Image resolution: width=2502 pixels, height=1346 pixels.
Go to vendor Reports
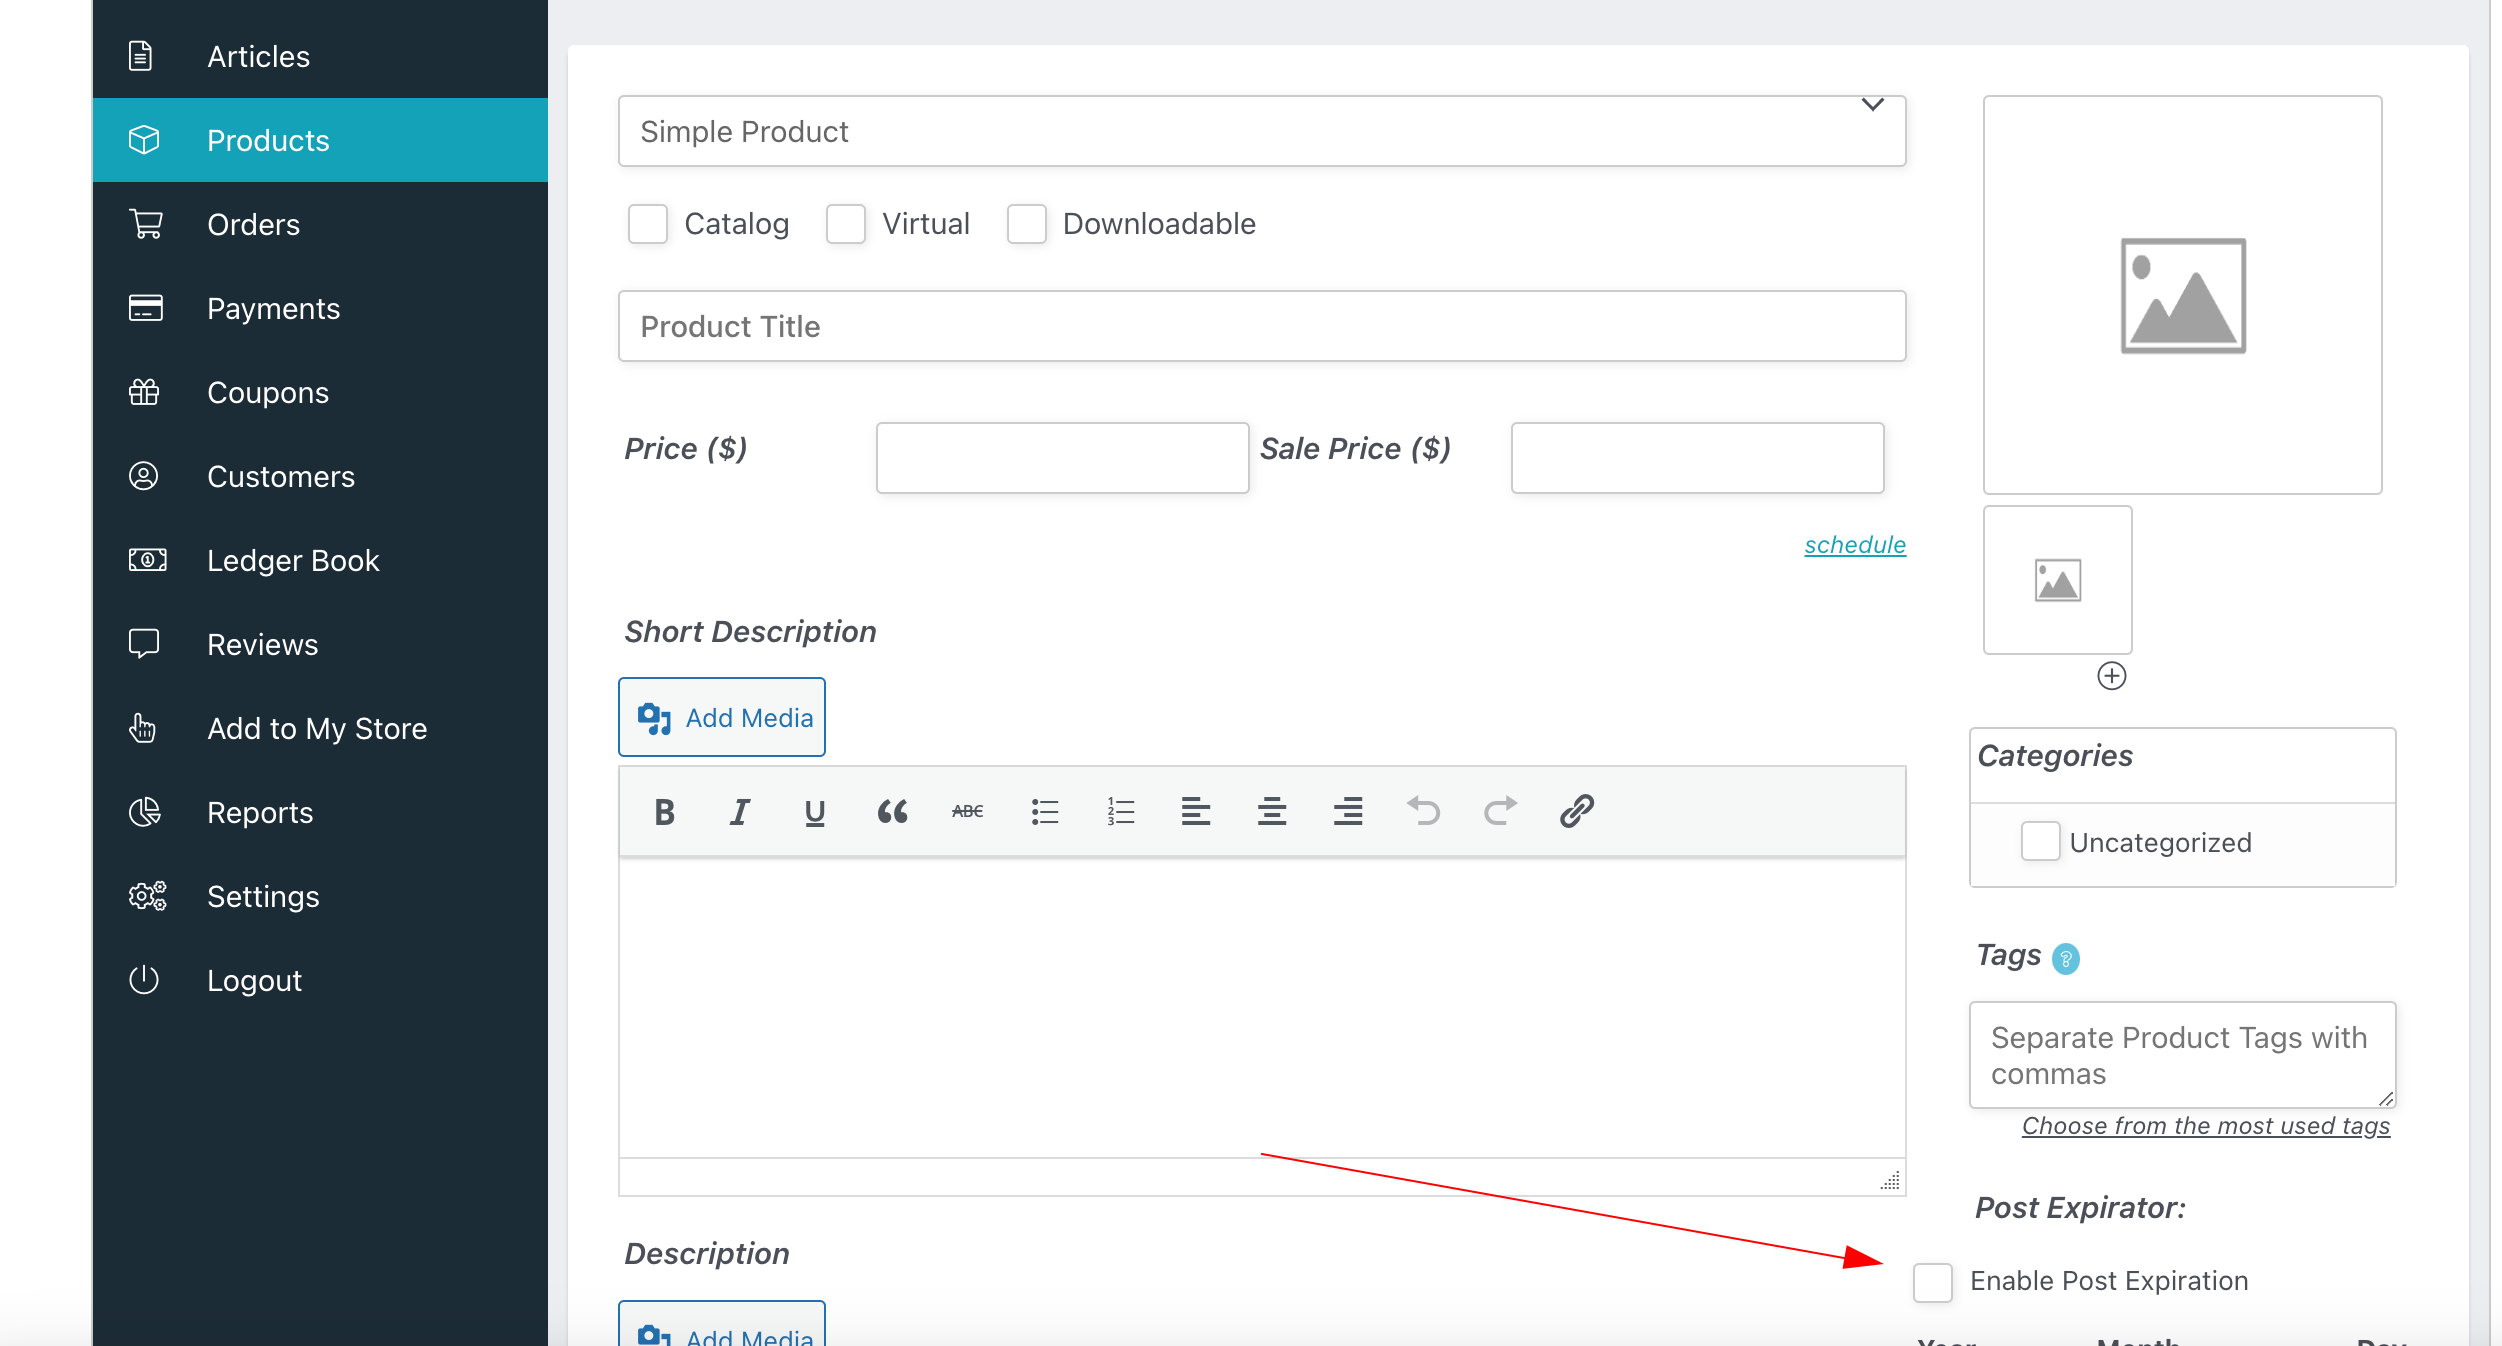(260, 812)
